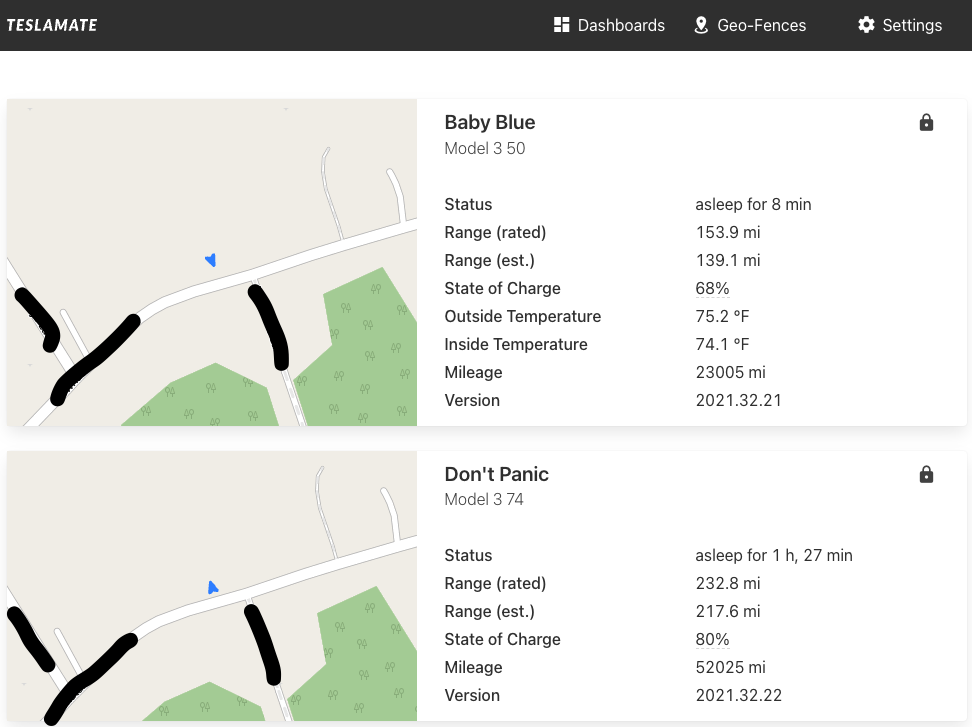Click the 217.6 mi estimated range value
This screenshot has width=972, height=727.
coord(728,611)
